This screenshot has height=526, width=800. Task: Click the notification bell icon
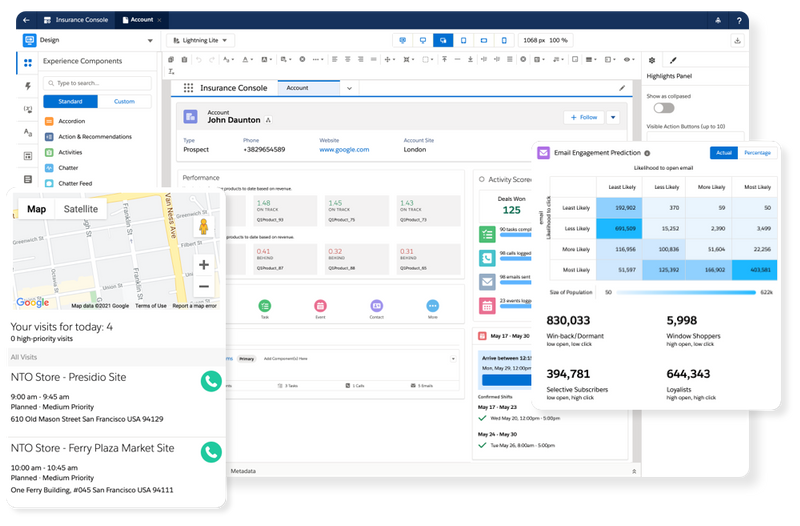click(718, 20)
